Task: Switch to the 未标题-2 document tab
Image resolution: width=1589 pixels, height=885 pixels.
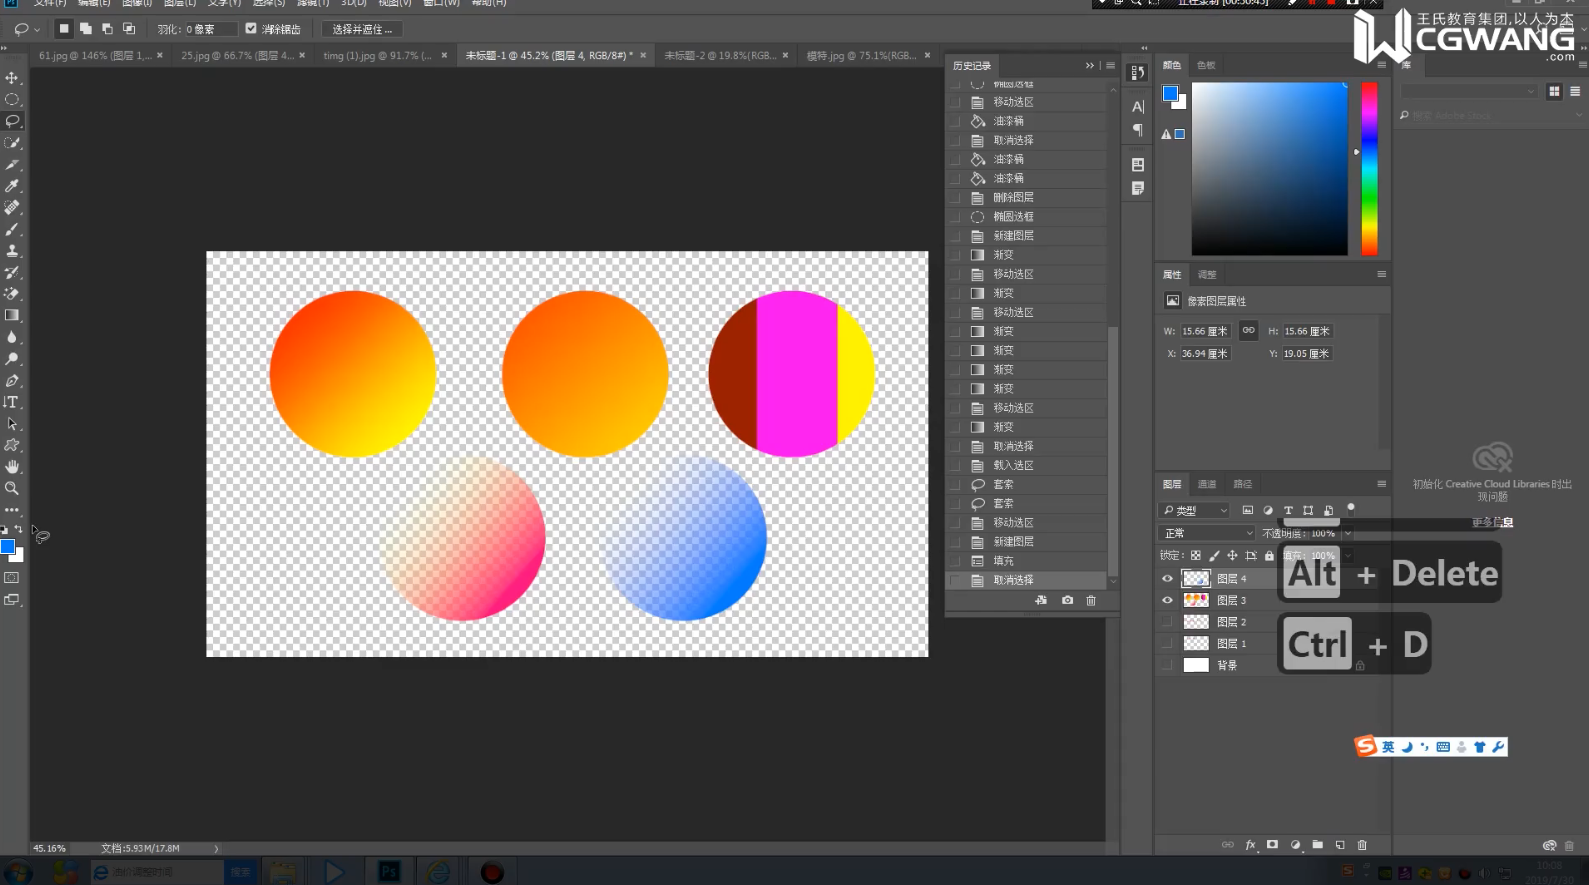Action: coord(720,56)
